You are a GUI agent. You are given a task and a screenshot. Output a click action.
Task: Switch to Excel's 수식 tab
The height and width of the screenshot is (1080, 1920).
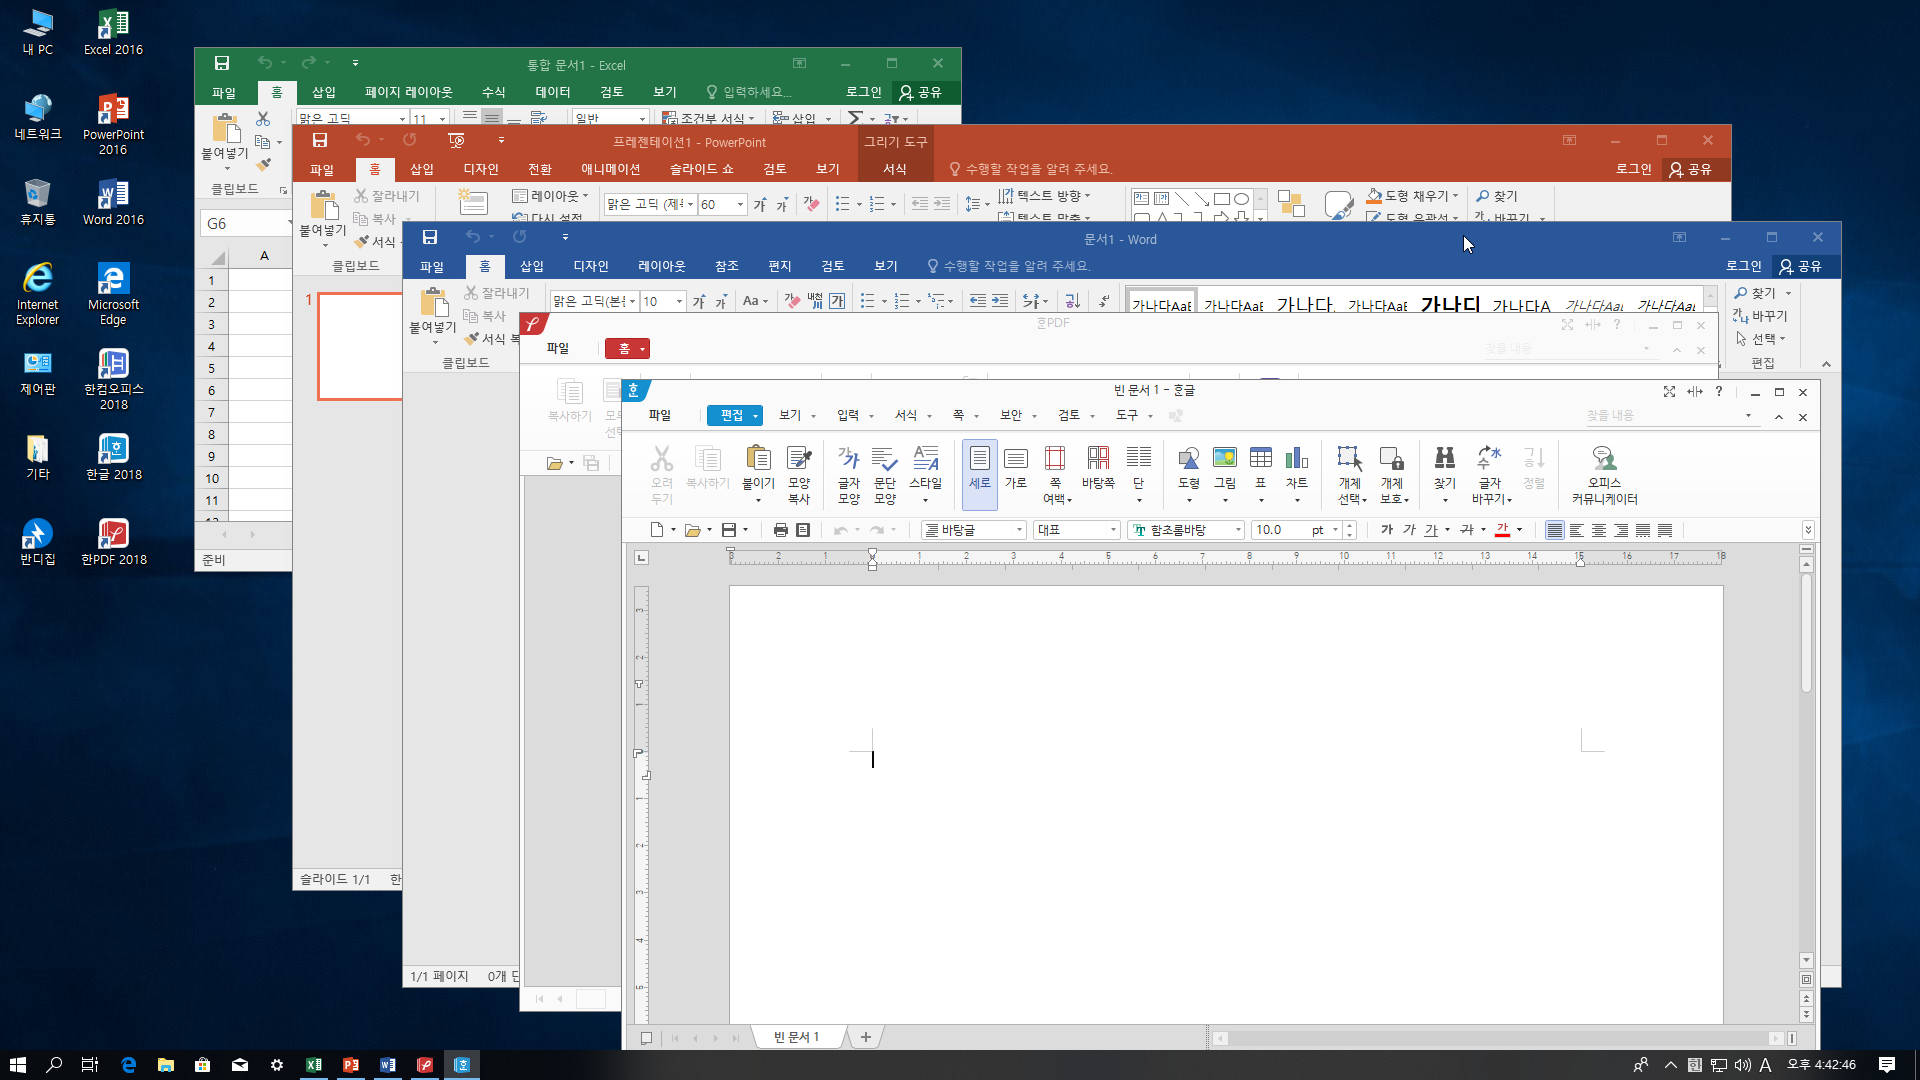[x=494, y=92]
